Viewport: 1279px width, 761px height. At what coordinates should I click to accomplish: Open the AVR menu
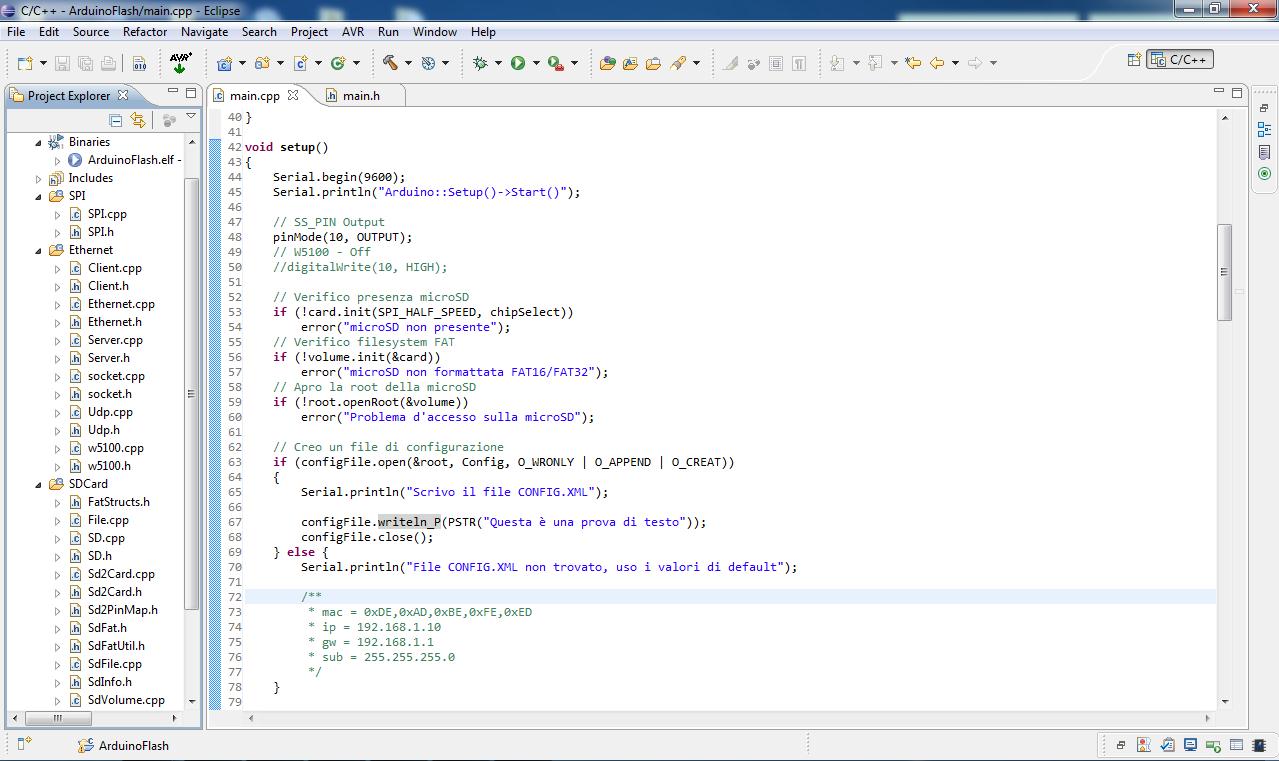click(353, 32)
